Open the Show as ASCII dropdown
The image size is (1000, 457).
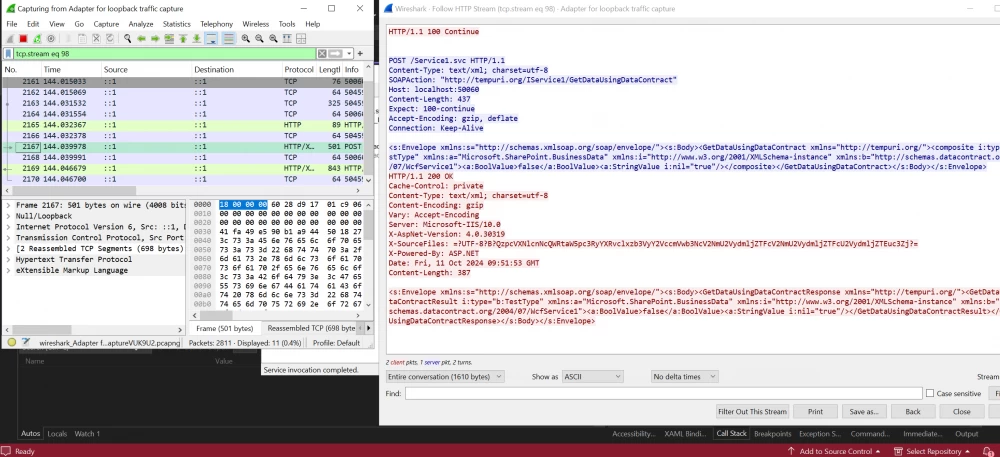click(592, 377)
